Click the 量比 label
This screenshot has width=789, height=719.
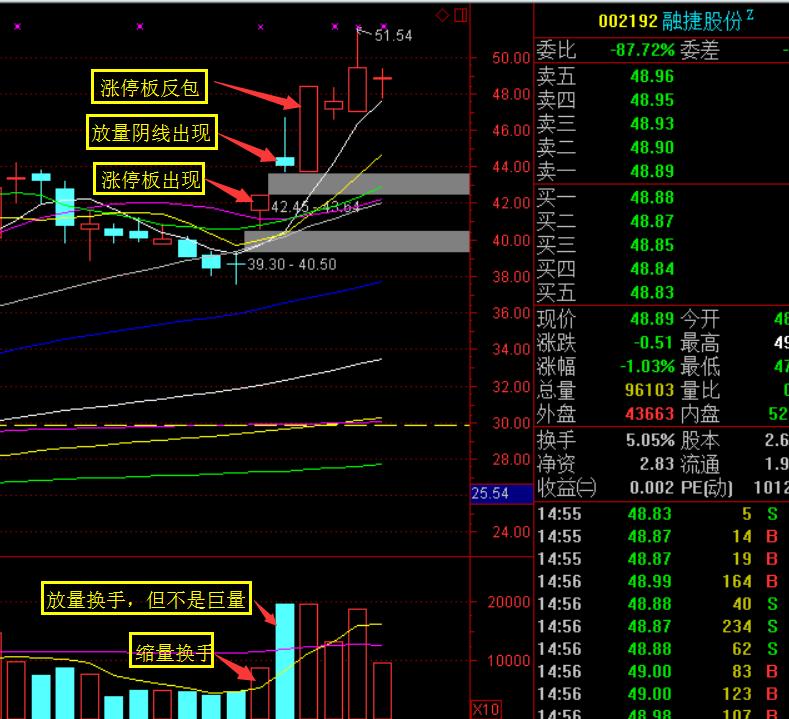[700, 390]
